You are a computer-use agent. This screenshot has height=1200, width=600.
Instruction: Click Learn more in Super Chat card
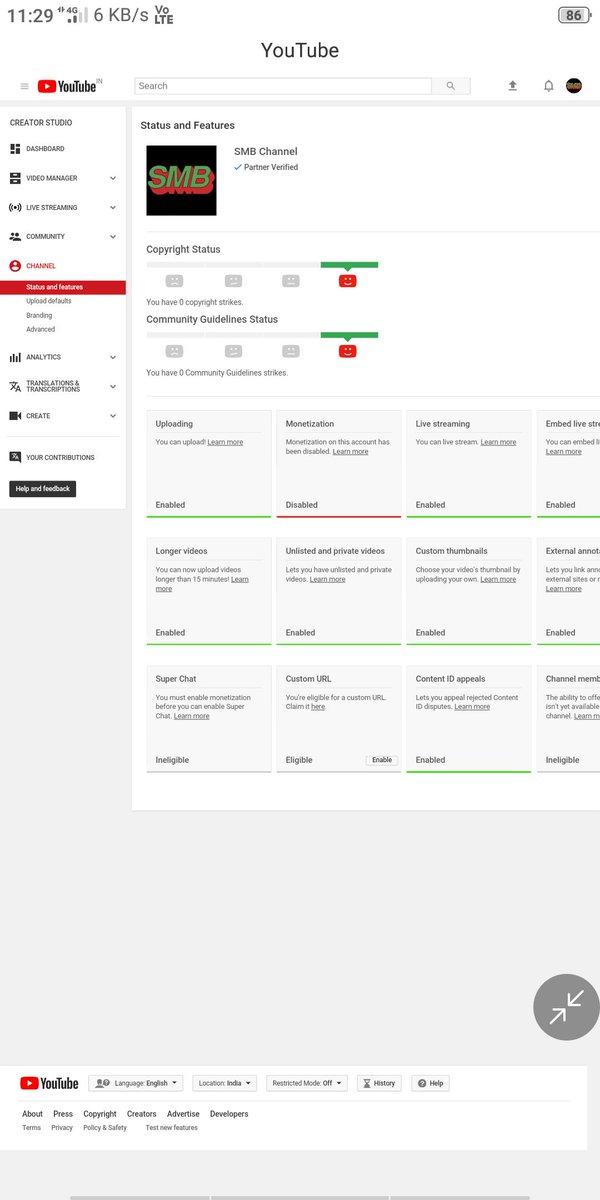pos(192,716)
